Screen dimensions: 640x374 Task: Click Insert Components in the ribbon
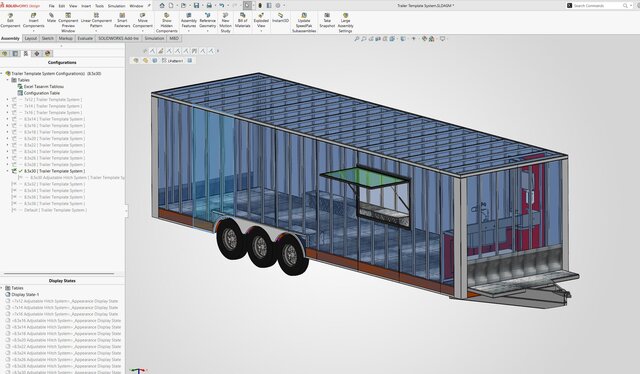(x=33, y=20)
